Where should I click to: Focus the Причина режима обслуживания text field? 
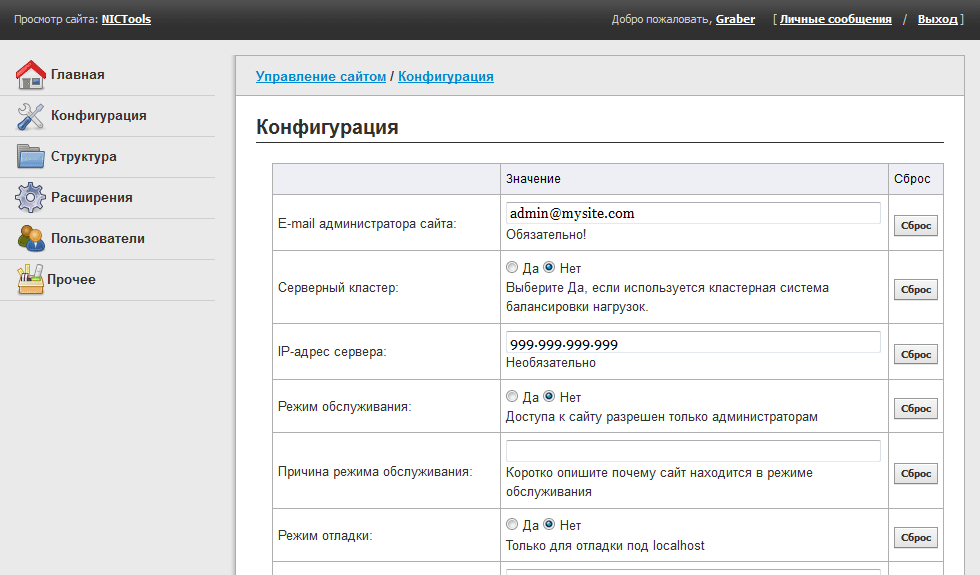point(693,451)
